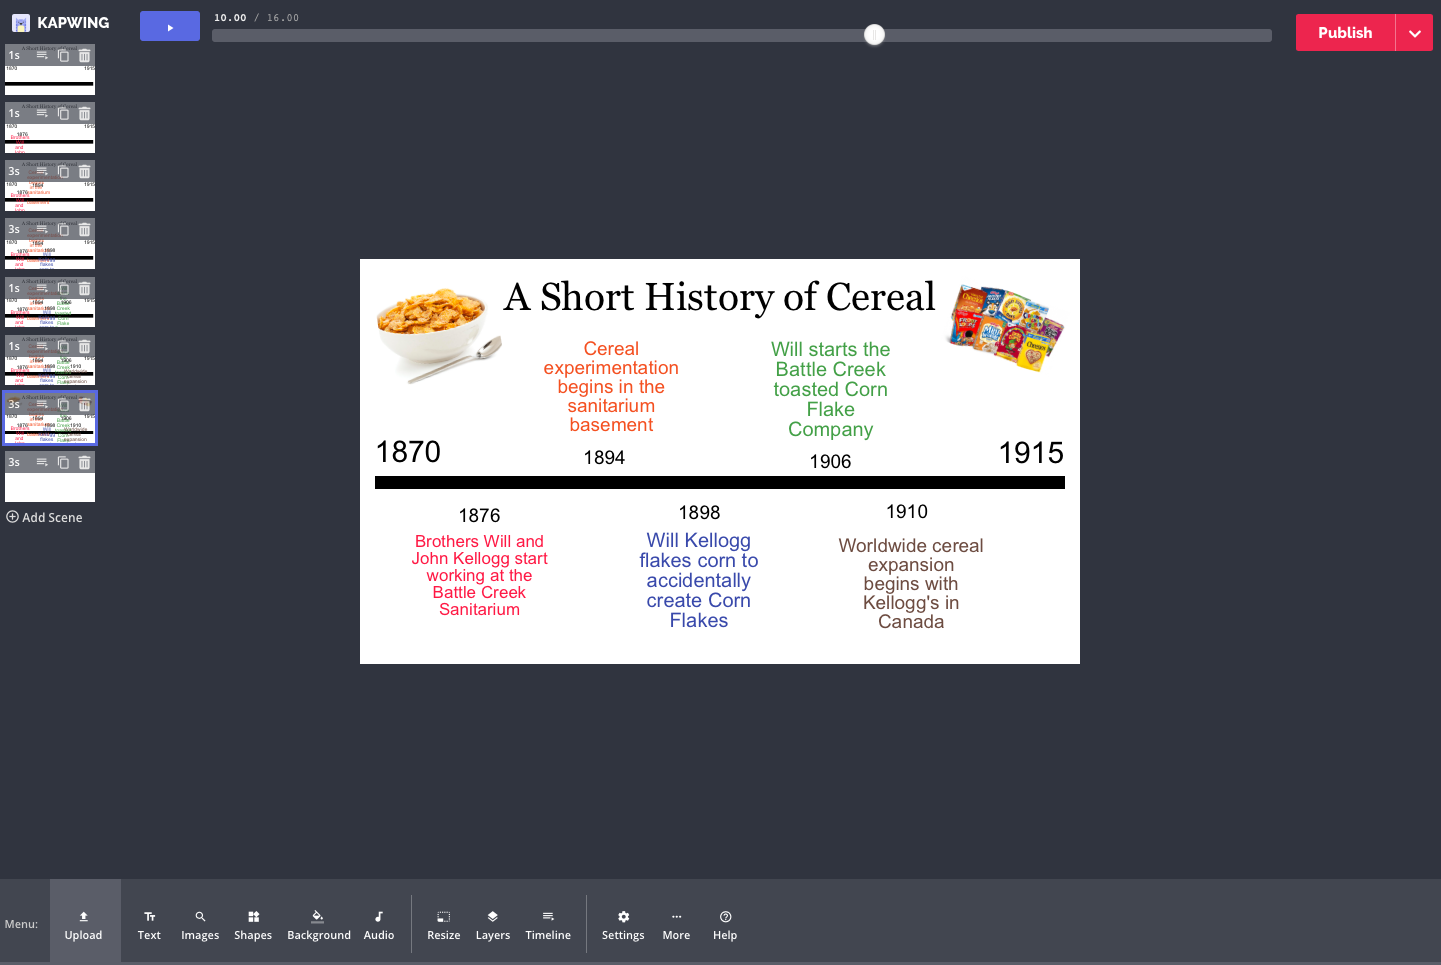The height and width of the screenshot is (965, 1441).
Task: Click the Publish button
Action: tap(1345, 33)
